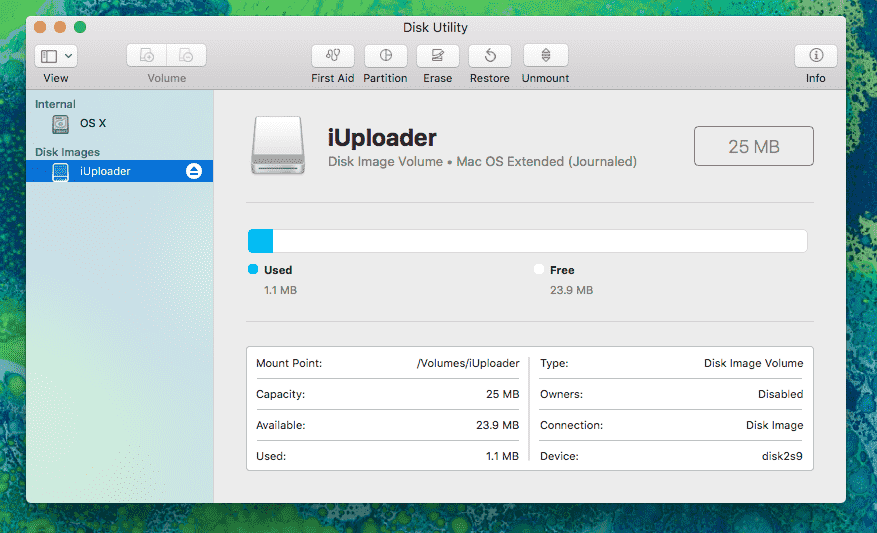The image size is (877, 533).
Task: Click the Connection 'Disk Image' value
Action: coord(775,426)
